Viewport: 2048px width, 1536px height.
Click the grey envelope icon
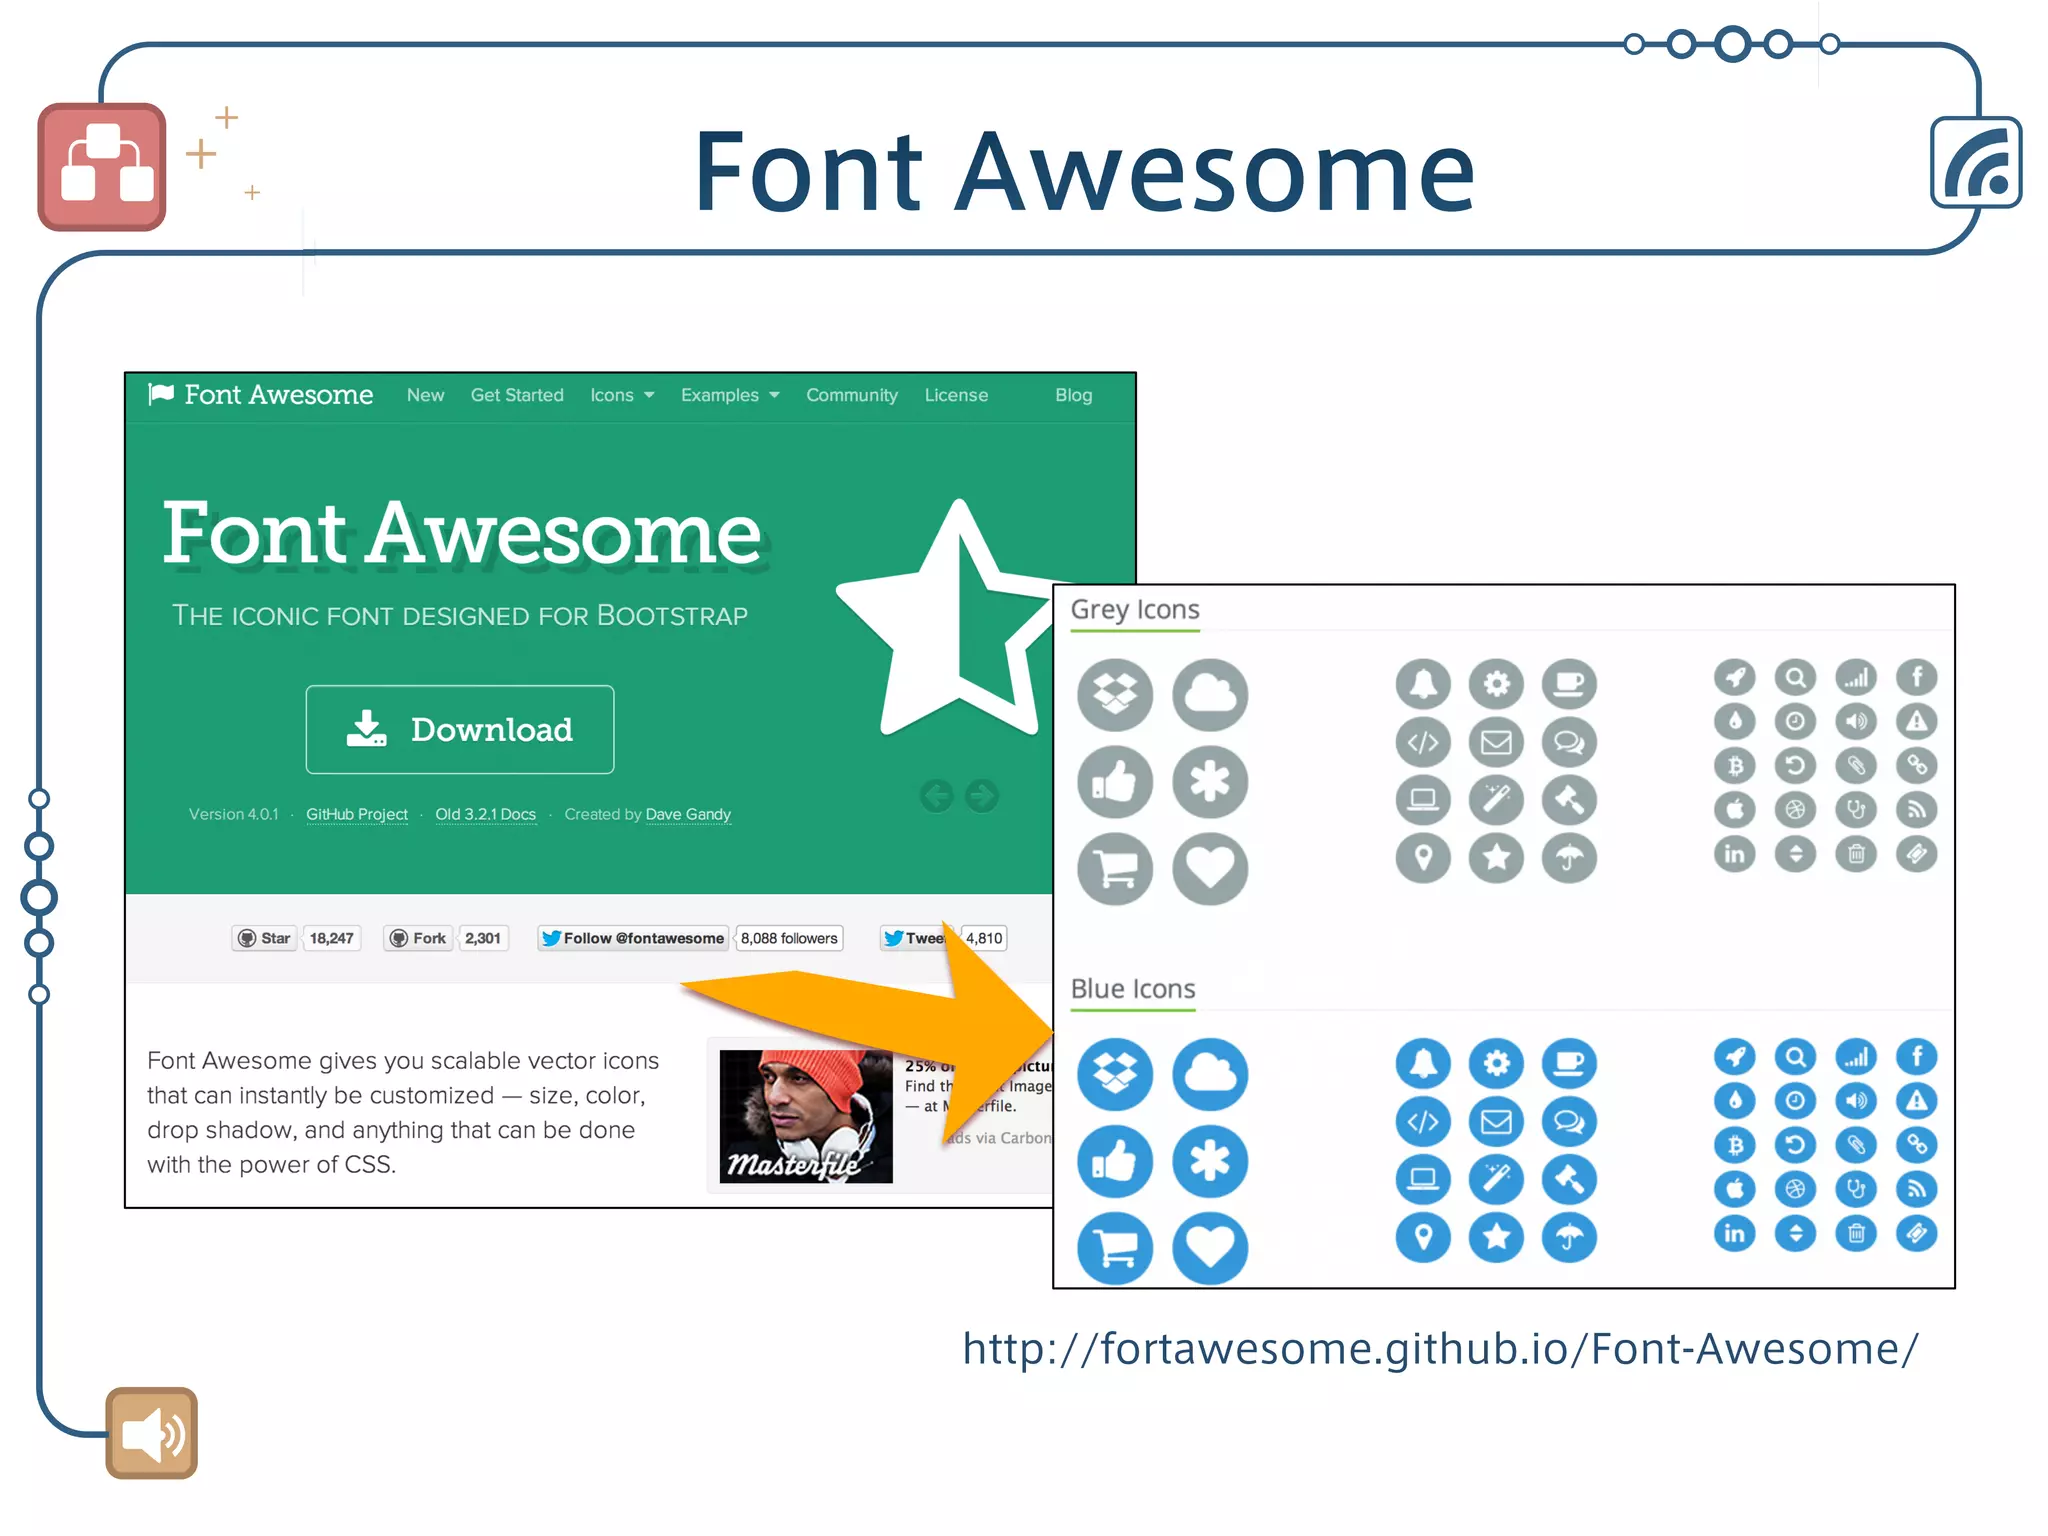tap(1496, 742)
